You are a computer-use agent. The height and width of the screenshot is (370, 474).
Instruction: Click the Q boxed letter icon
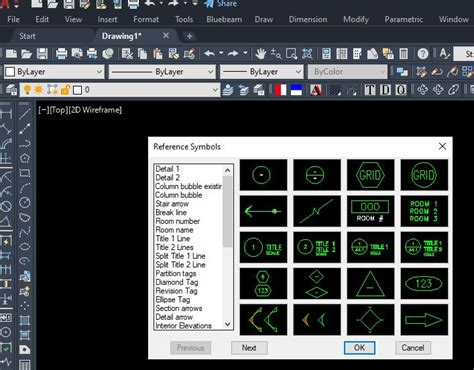pyautogui.click(x=401, y=90)
